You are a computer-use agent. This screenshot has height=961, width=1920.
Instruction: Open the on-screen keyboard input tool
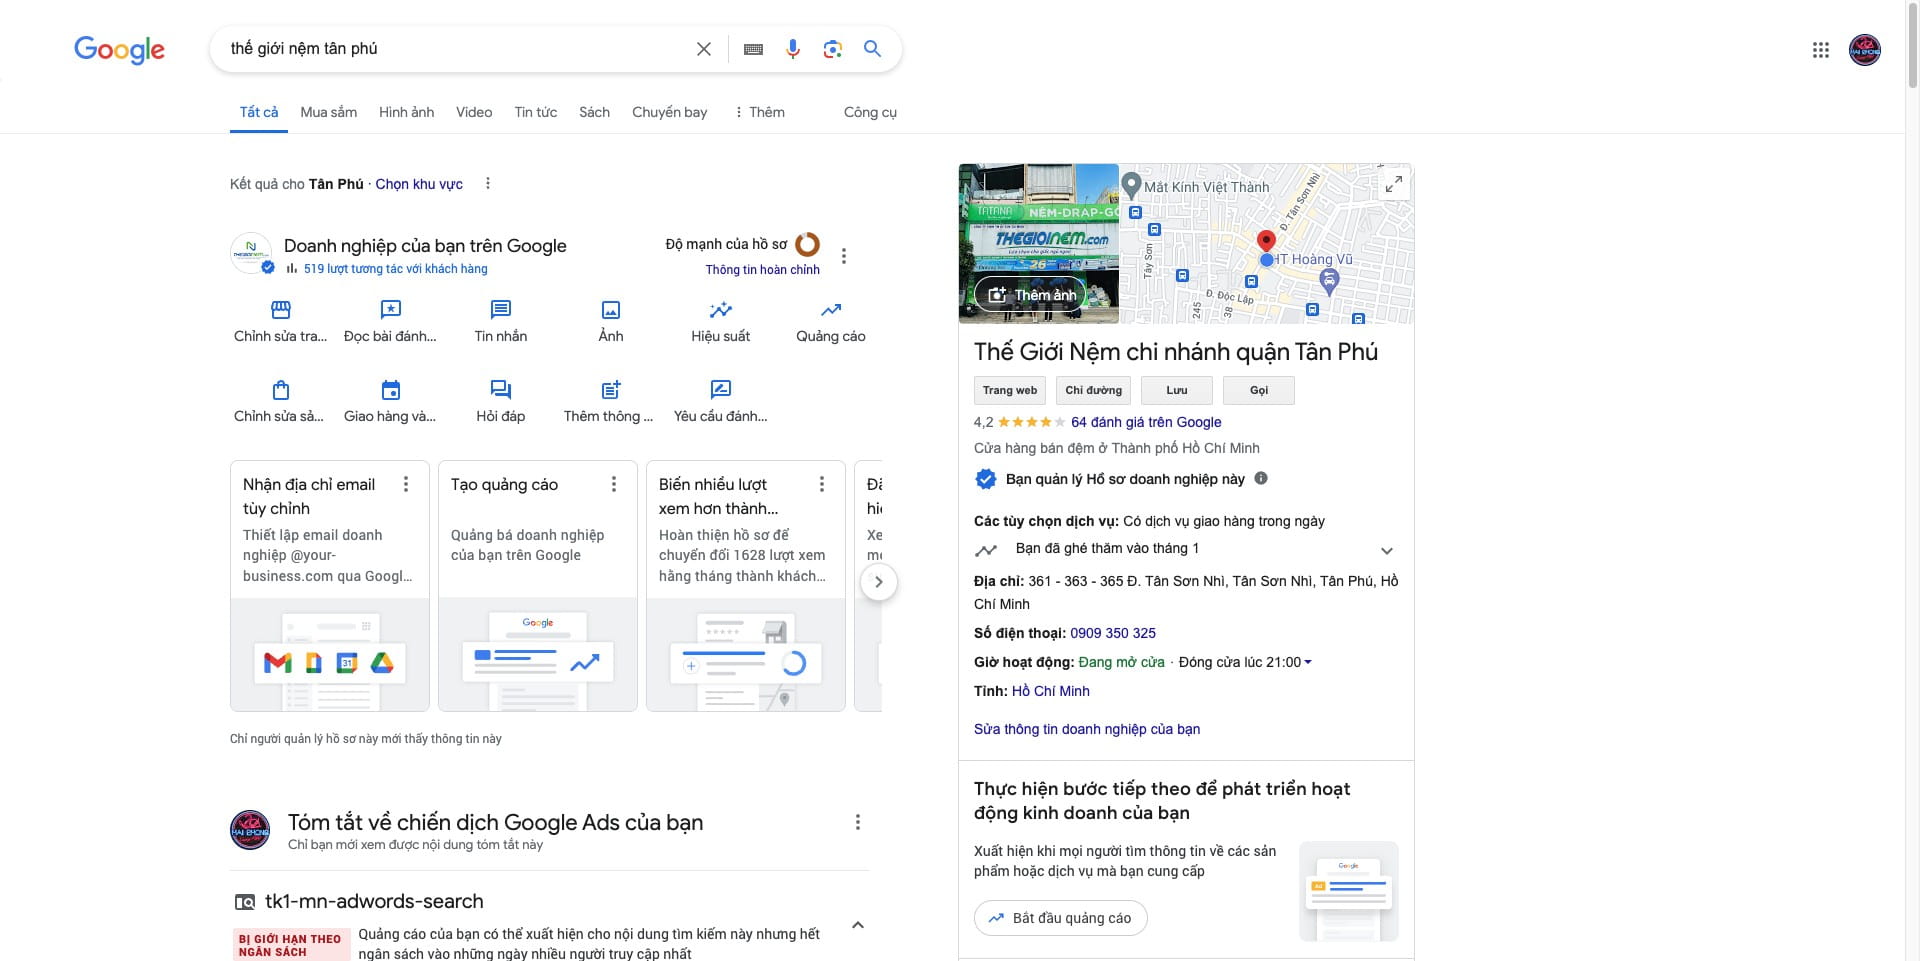(x=754, y=49)
